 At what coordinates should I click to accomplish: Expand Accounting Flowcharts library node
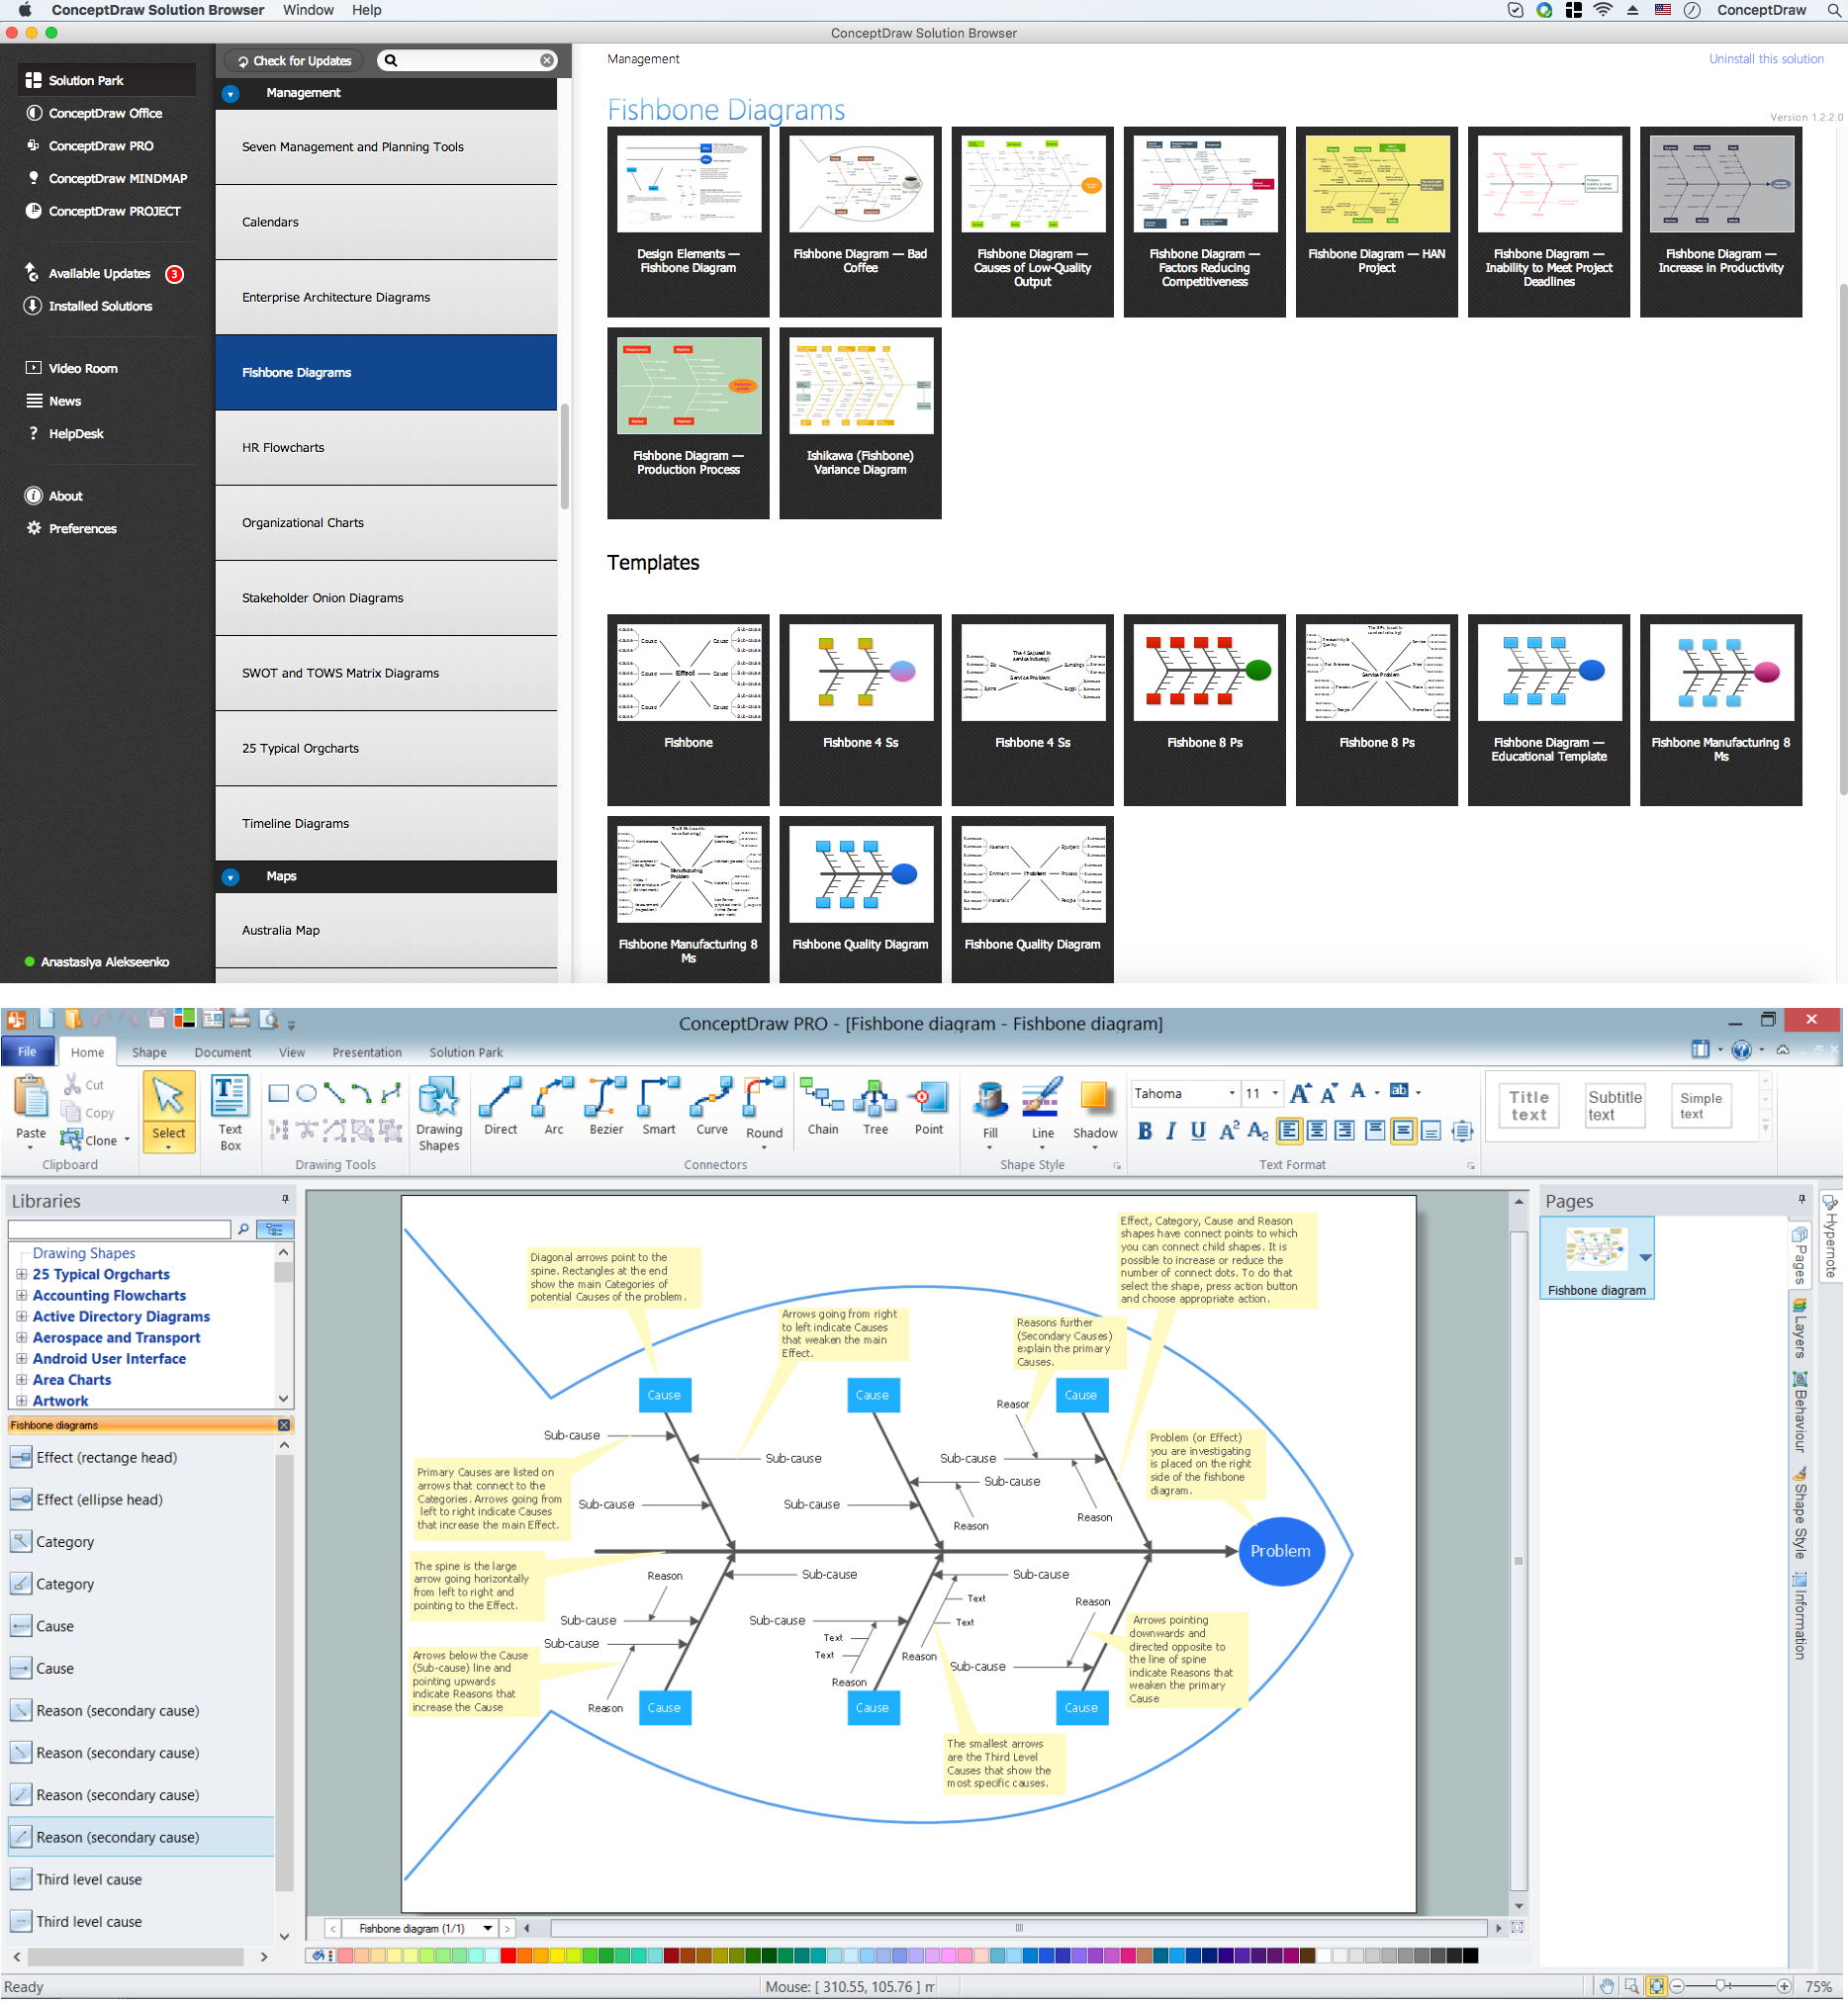pyautogui.click(x=21, y=1295)
